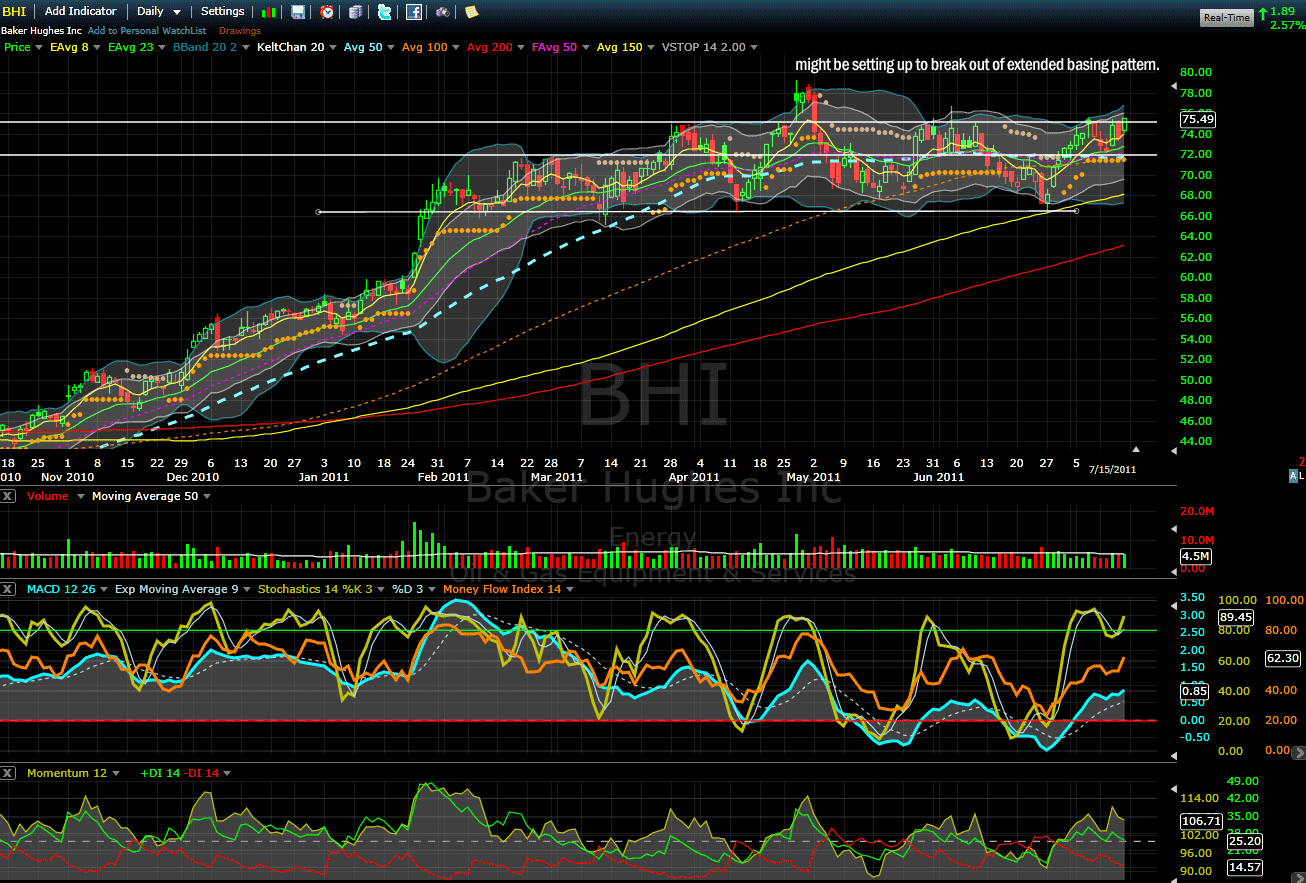Click the 75.49 current price label
The width and height of the screenshot is (1306, 883).
coord(1199,119)
